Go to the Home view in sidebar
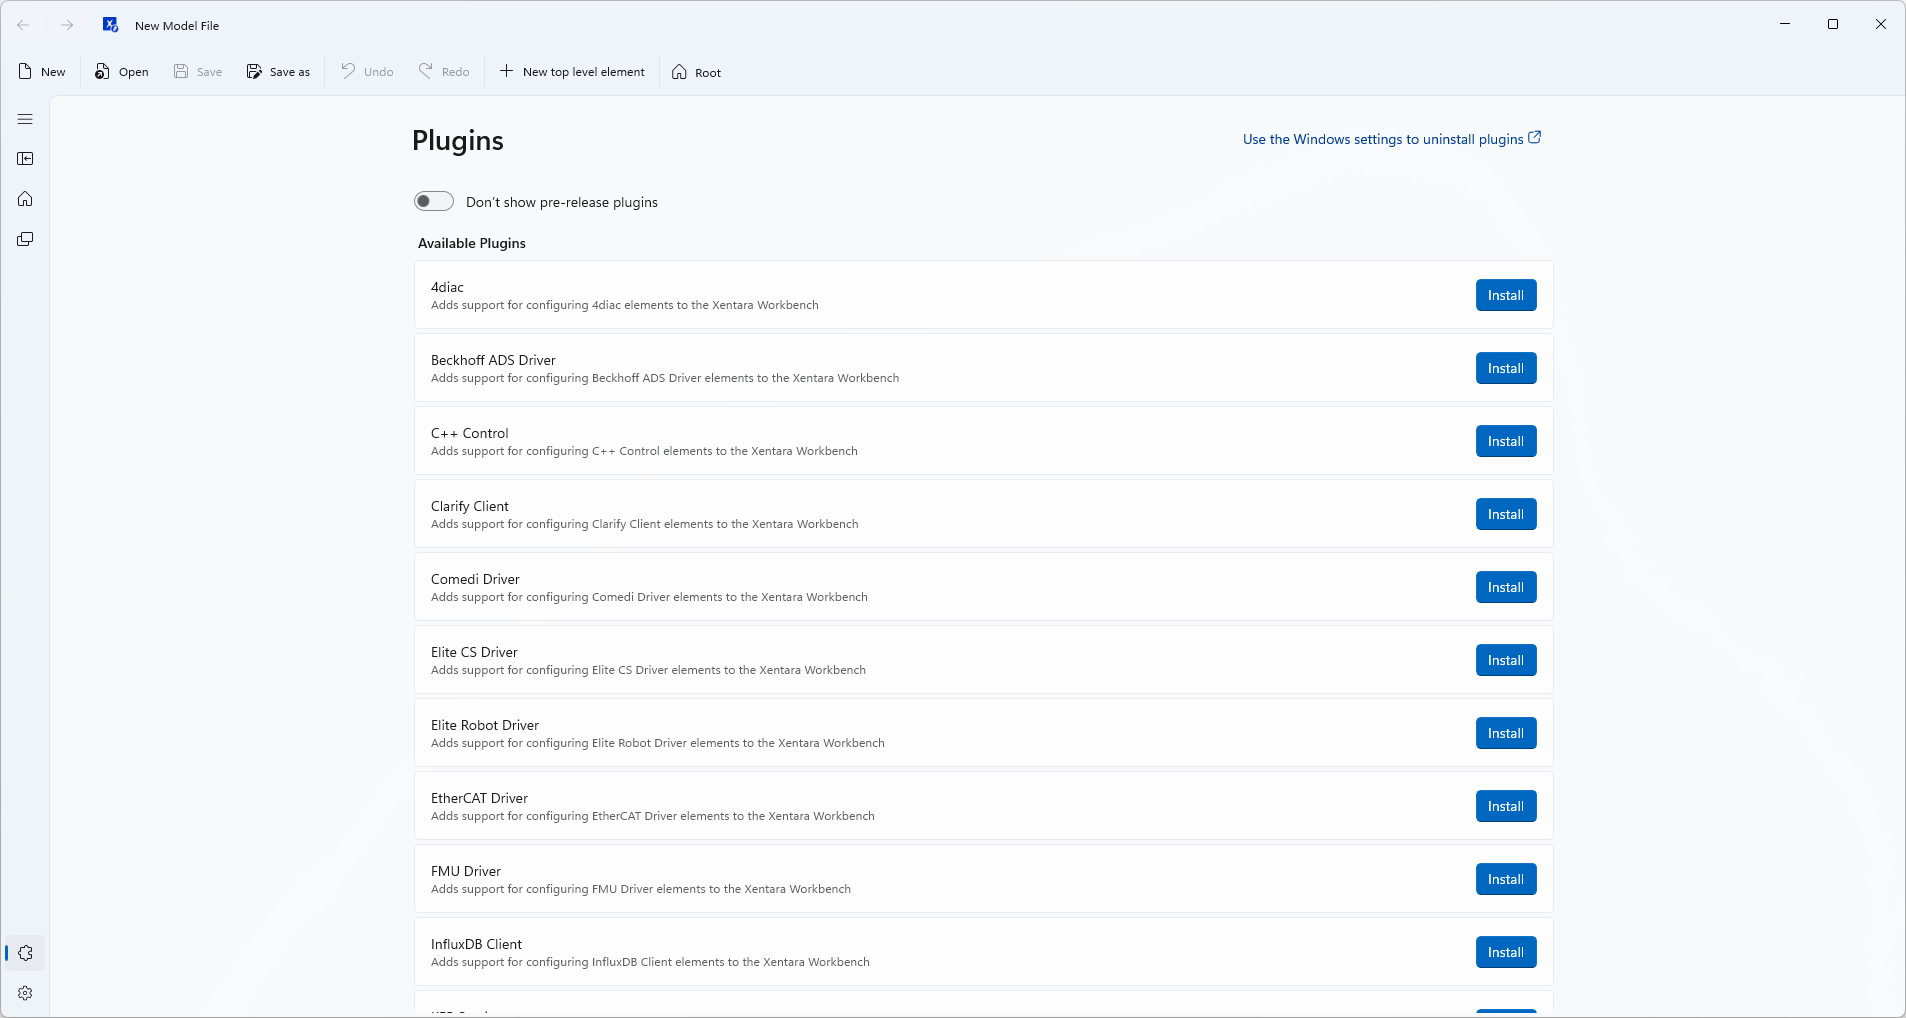Image resolution: width=1906 pixels, height=1018 pixels. click(25, 199)
